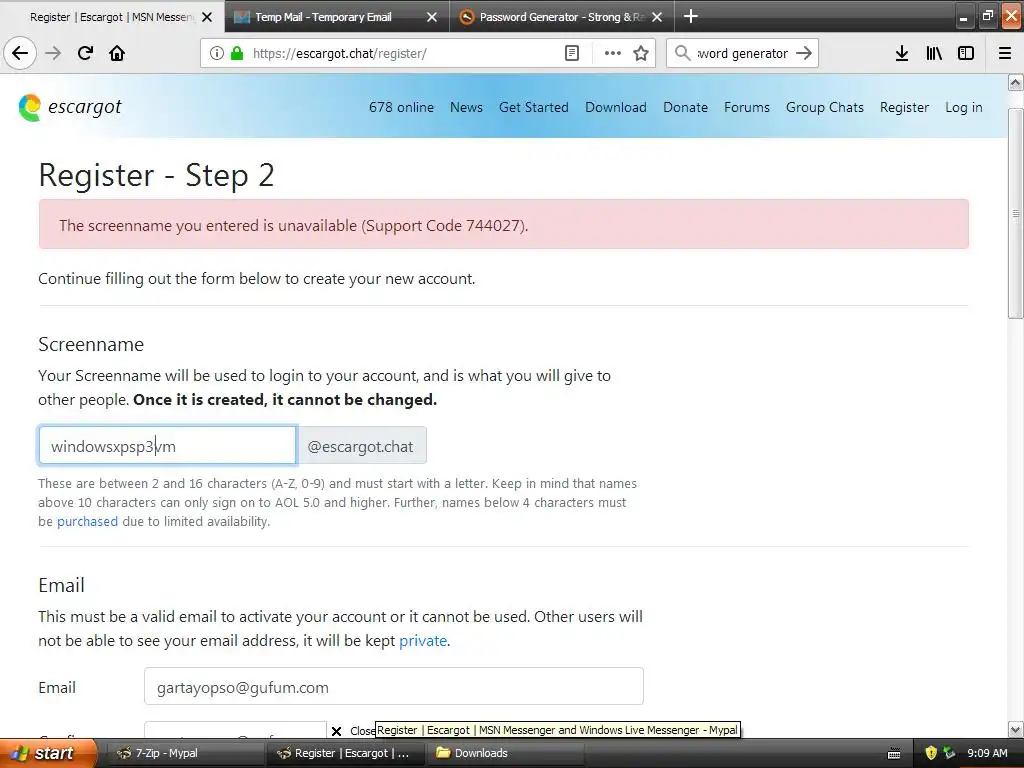Click the Register nav link

(904, 107)
